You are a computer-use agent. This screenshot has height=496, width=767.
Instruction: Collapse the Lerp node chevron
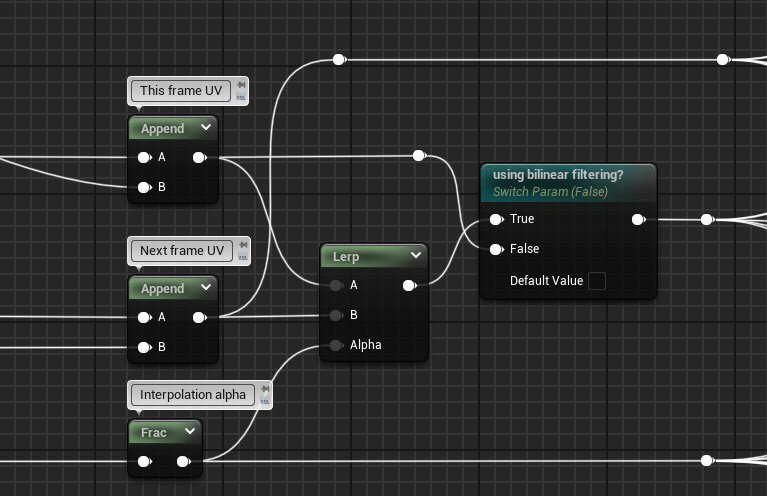click(416, 255)
